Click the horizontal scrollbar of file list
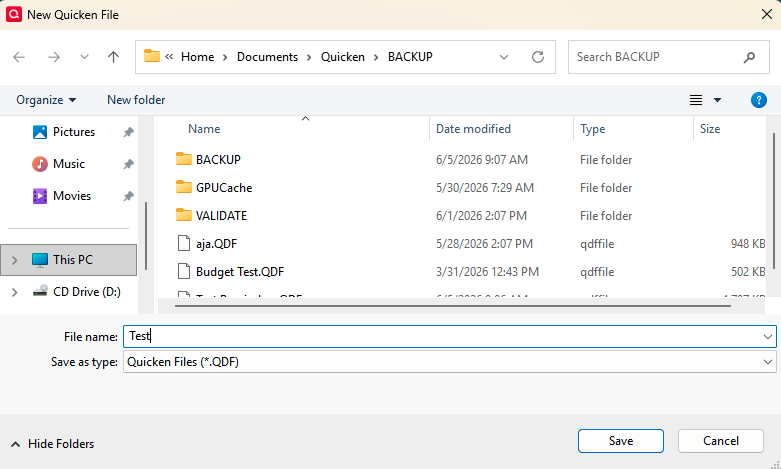This screenshot has height=469, width=781. 453,306
